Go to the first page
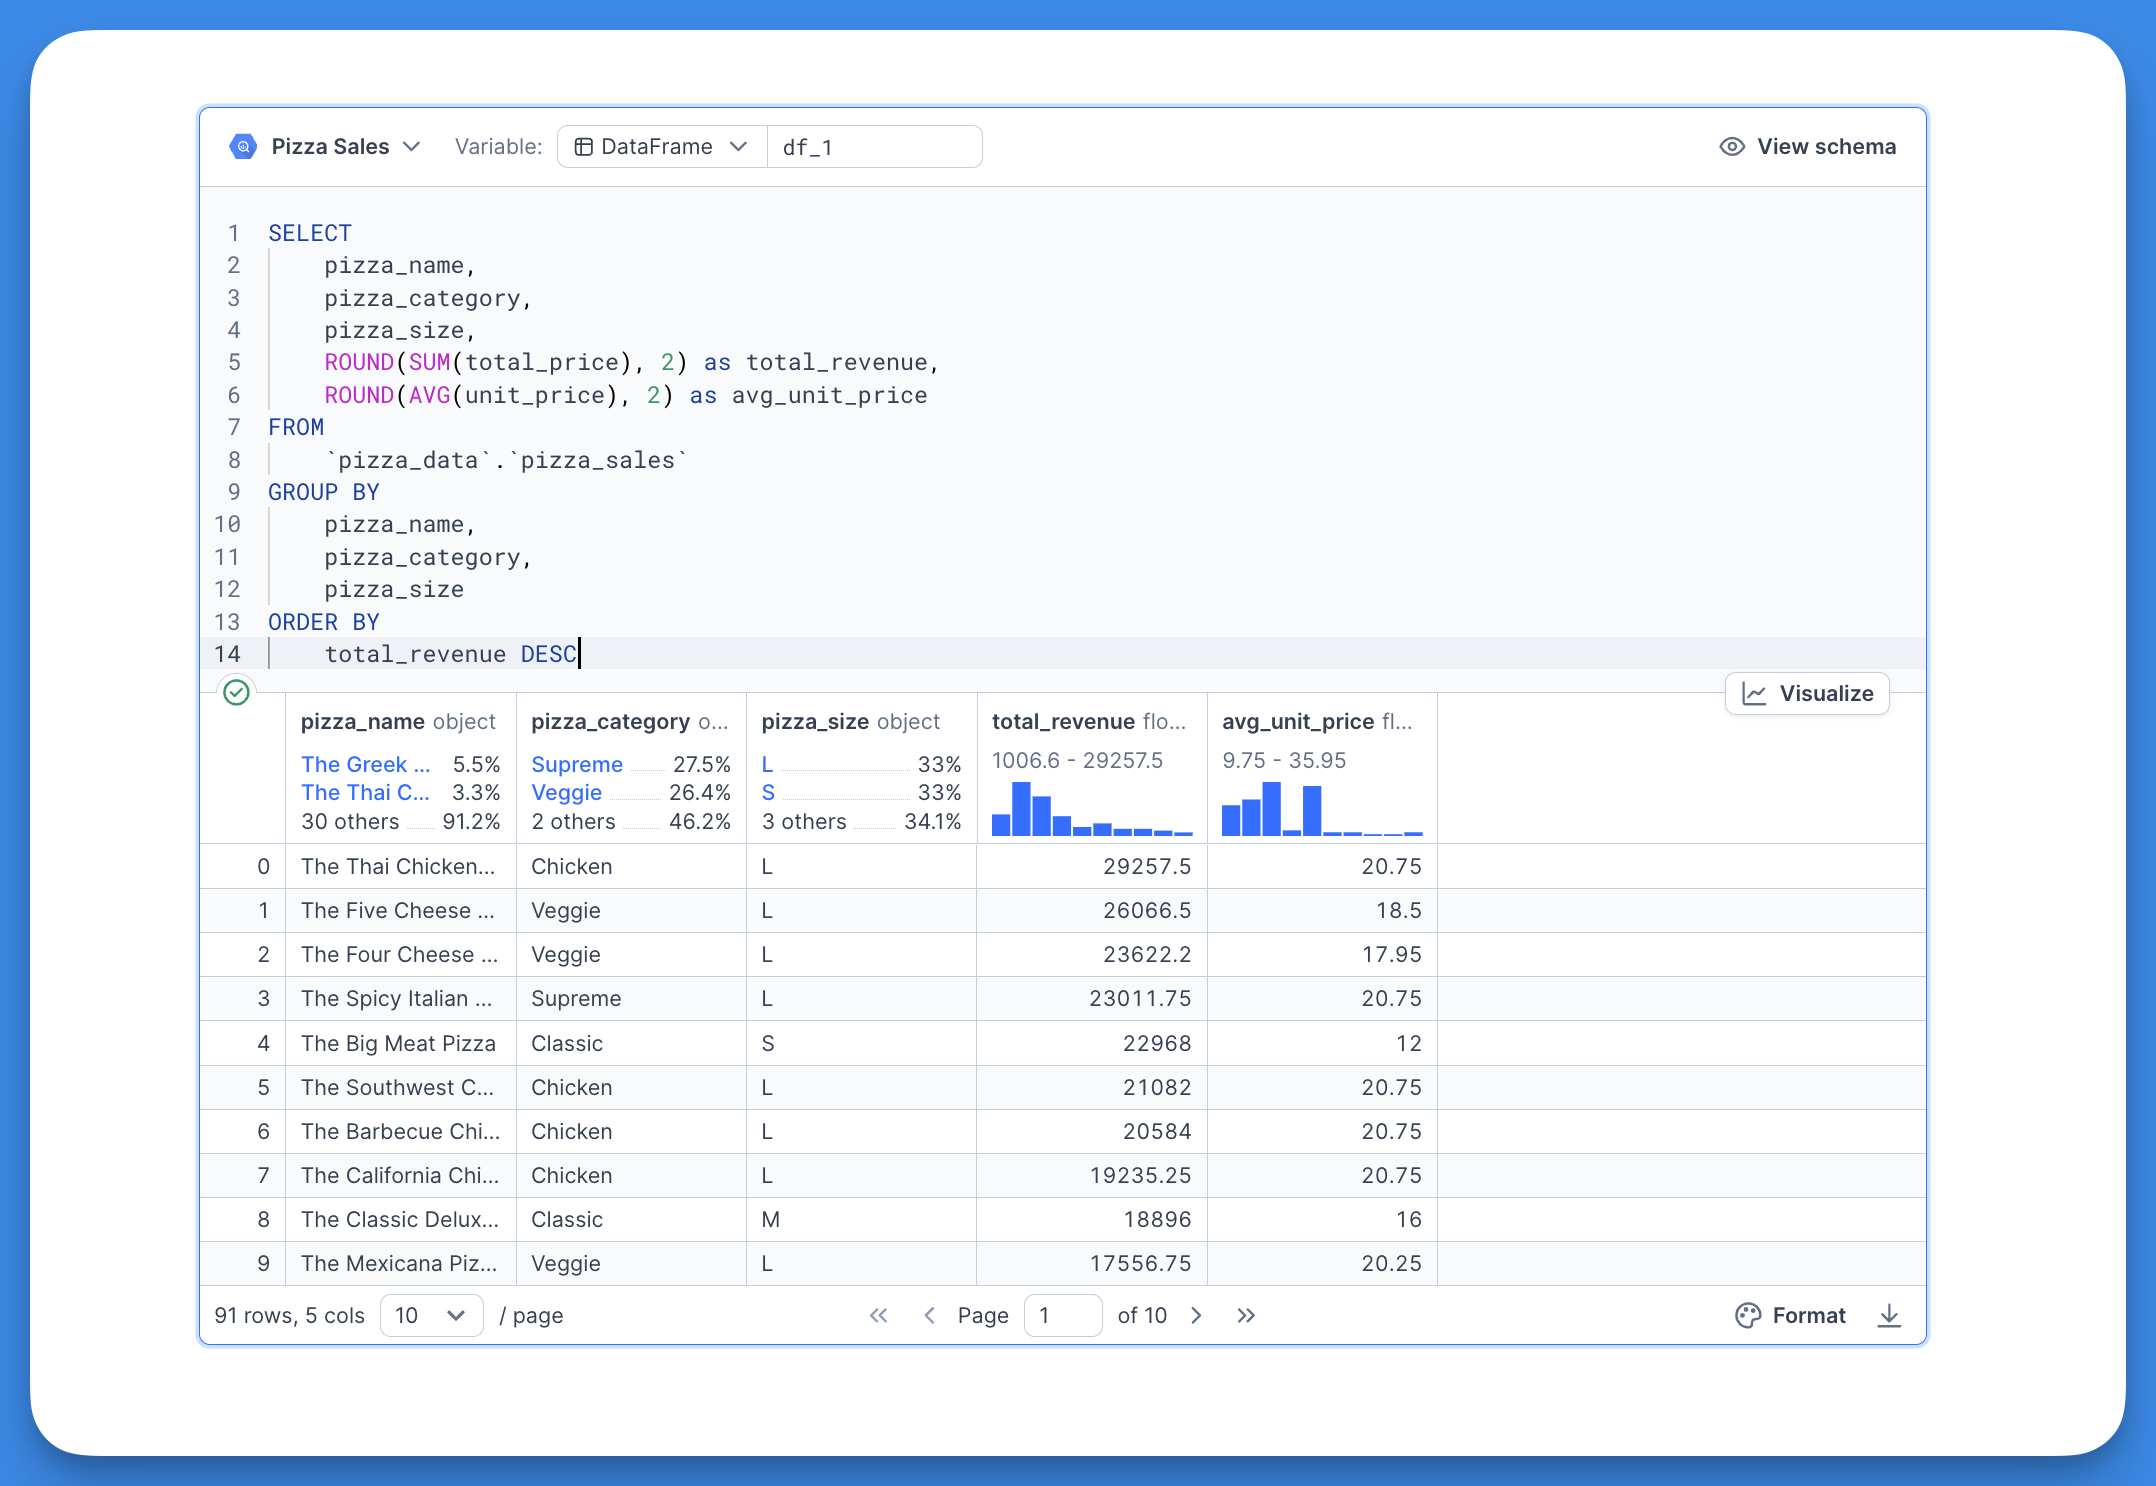Image resolution: width=2156 pixels, height=1486 pixels. [879, 1315]
